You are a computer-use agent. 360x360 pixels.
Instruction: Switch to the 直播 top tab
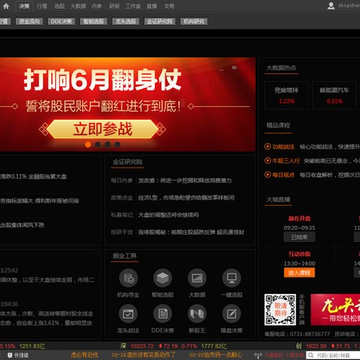click(152, 6)
